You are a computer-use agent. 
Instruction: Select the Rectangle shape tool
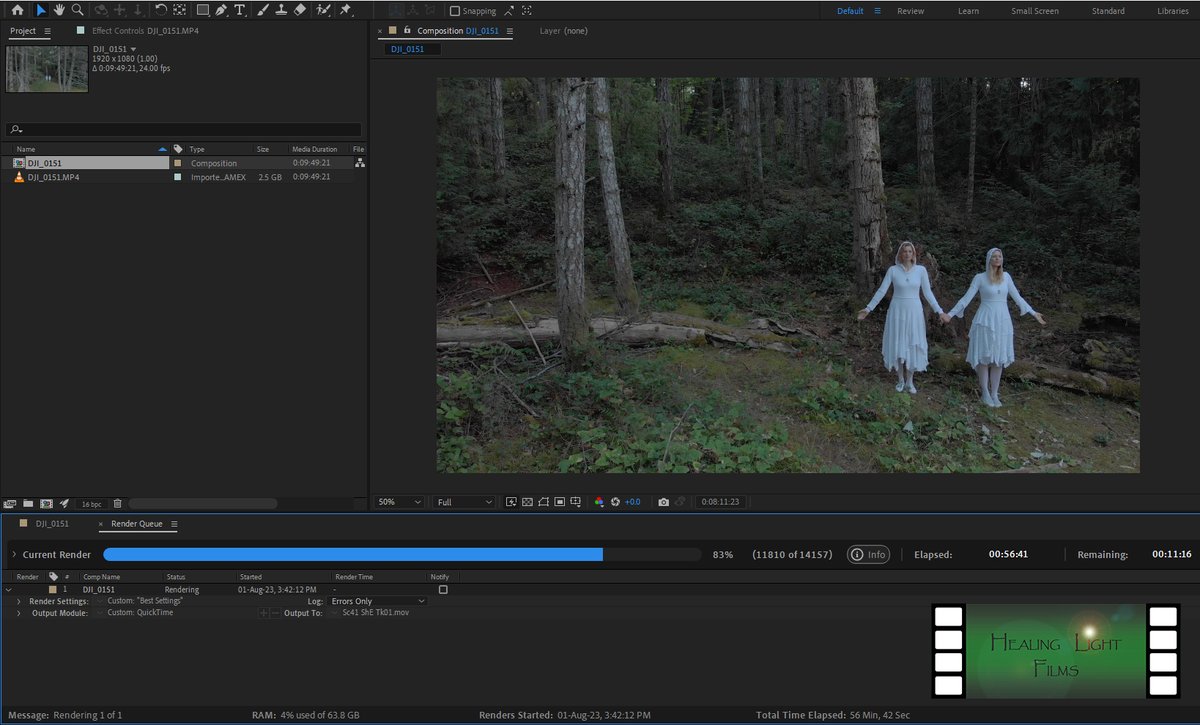[x=203, y=10]
